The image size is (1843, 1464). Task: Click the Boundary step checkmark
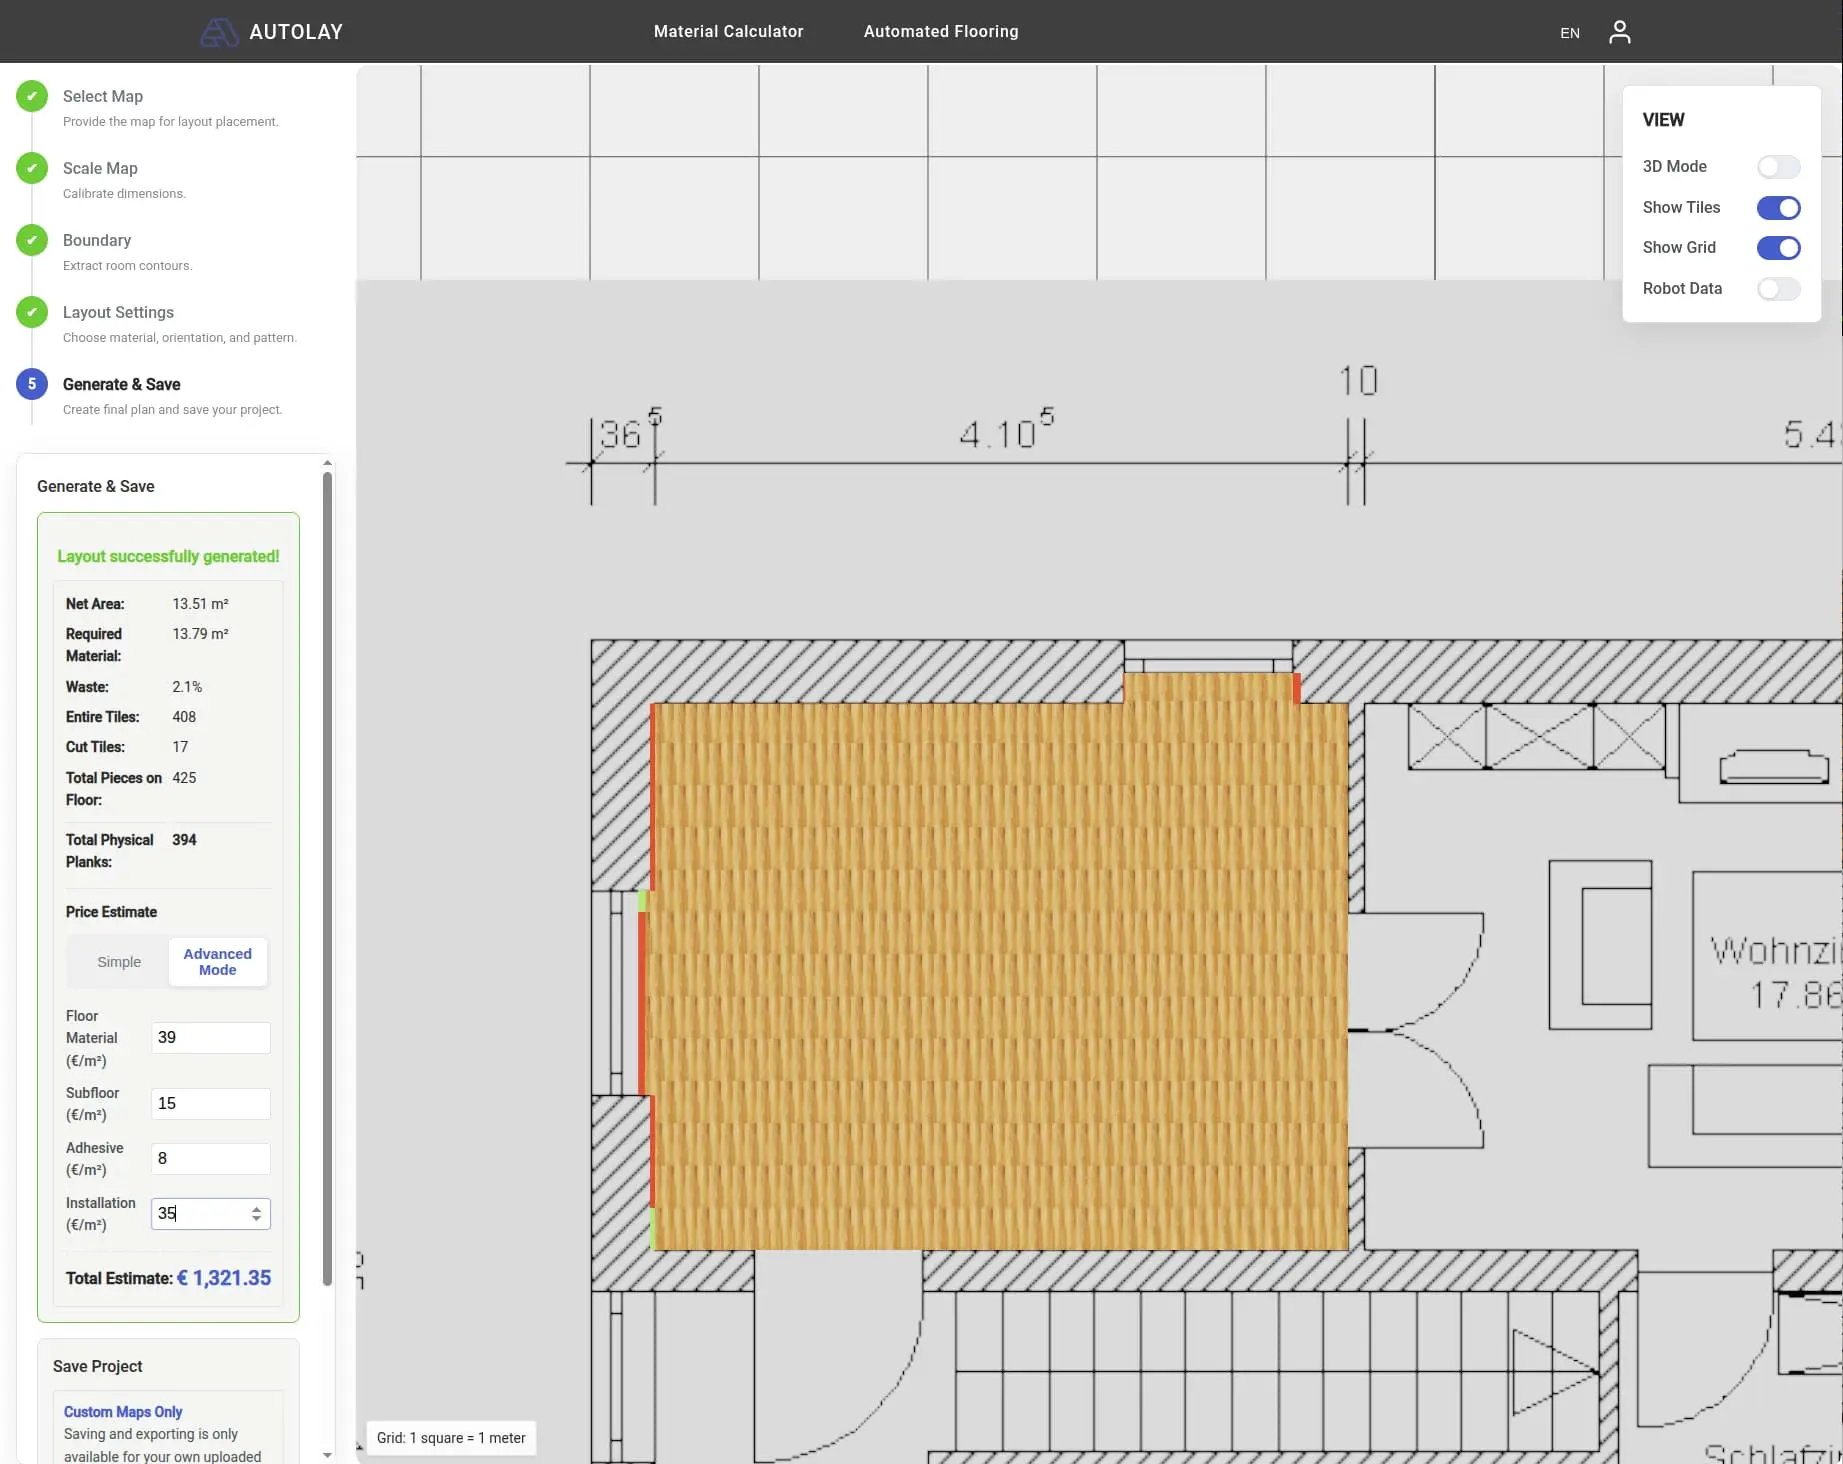[x=32, y=240]
